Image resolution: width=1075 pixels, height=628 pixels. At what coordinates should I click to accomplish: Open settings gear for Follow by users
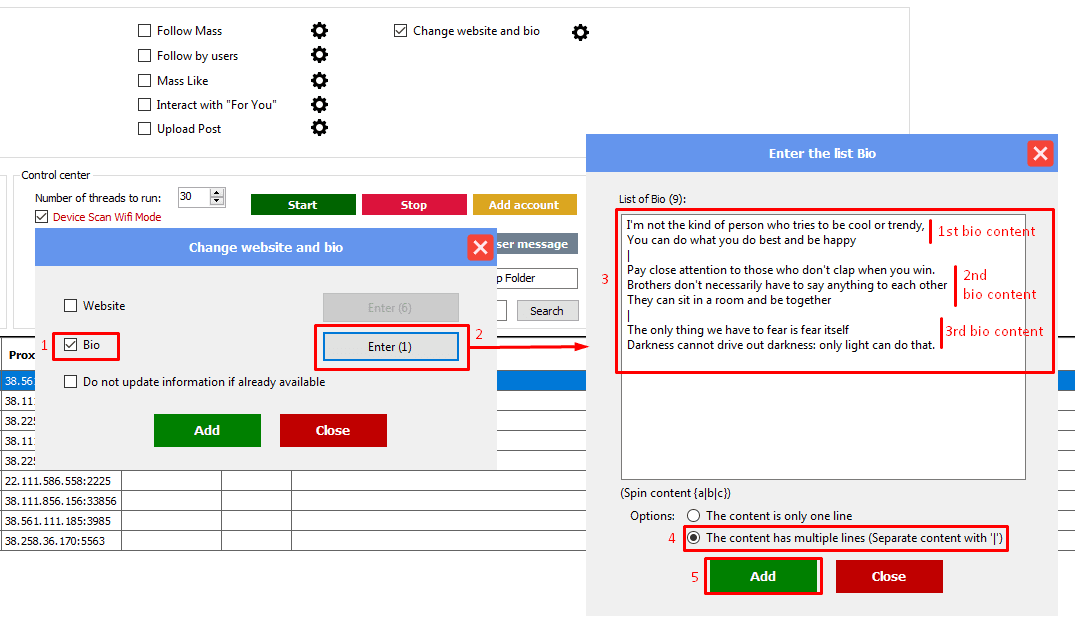coord(319,55)
